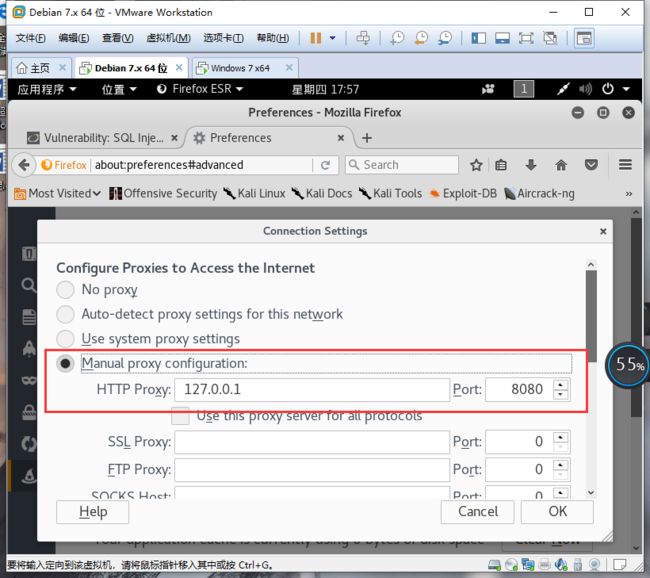Switch to Vulnerability: SQL Inje... tab

point(103,138)
